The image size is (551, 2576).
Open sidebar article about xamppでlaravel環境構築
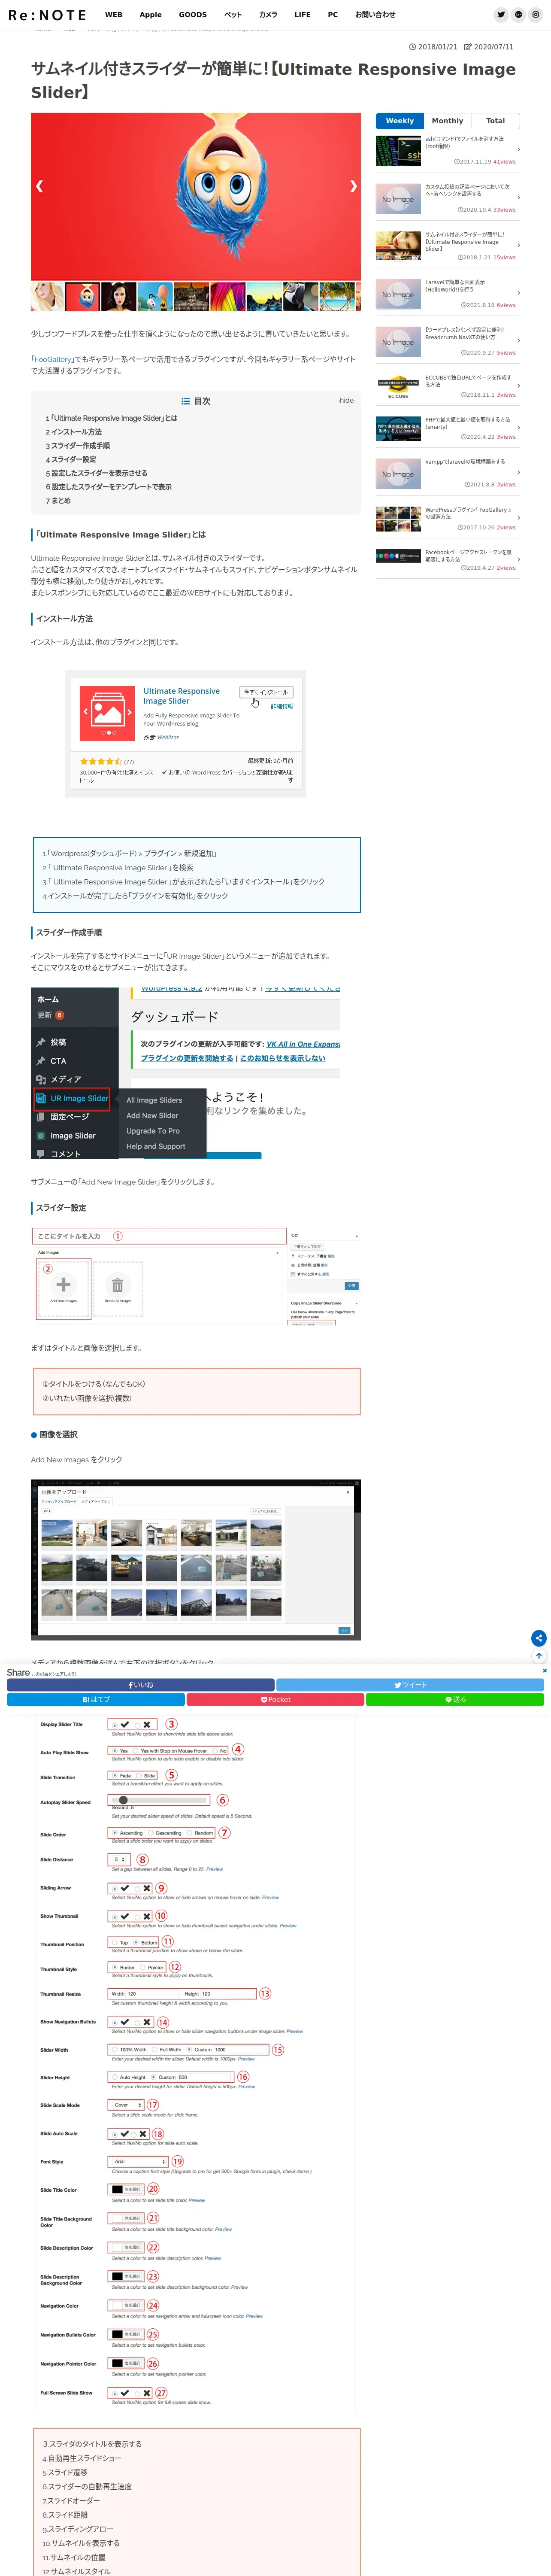pos(448,474)
